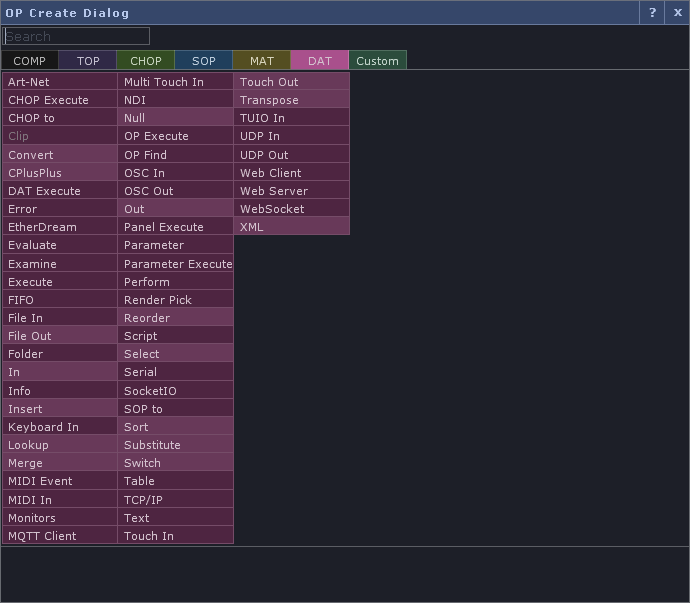The width and height of the screenshot is (690, 603).
Task: Choose the Lookup operator
Action: (x=60, y=445)
